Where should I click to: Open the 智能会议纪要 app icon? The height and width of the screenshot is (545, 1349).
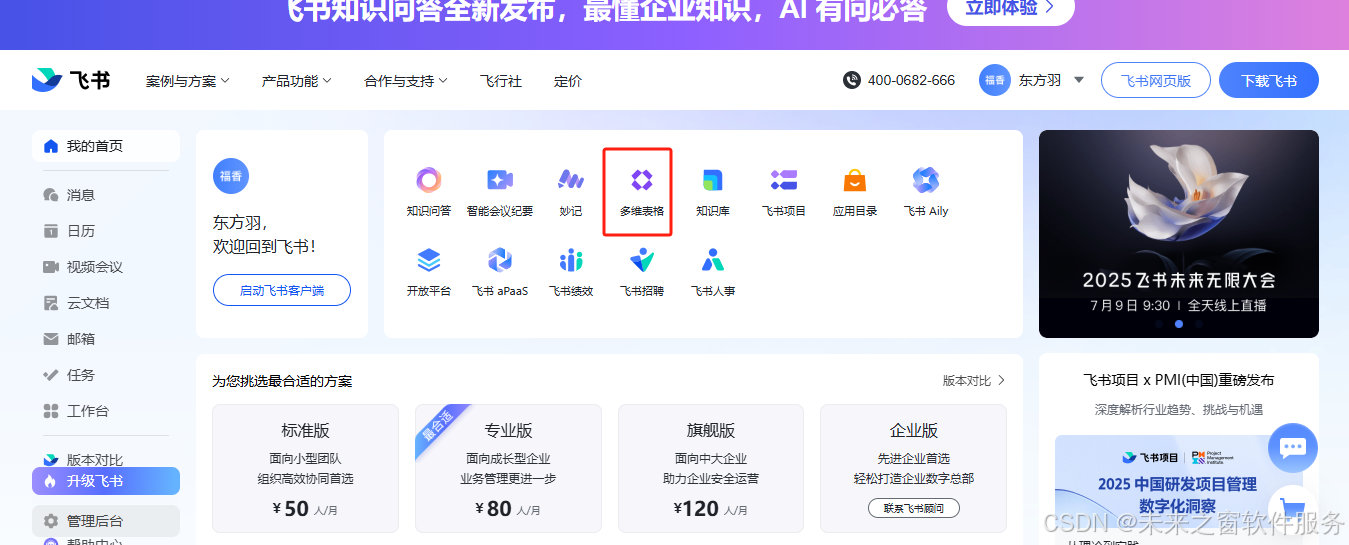tap(499, 181)
